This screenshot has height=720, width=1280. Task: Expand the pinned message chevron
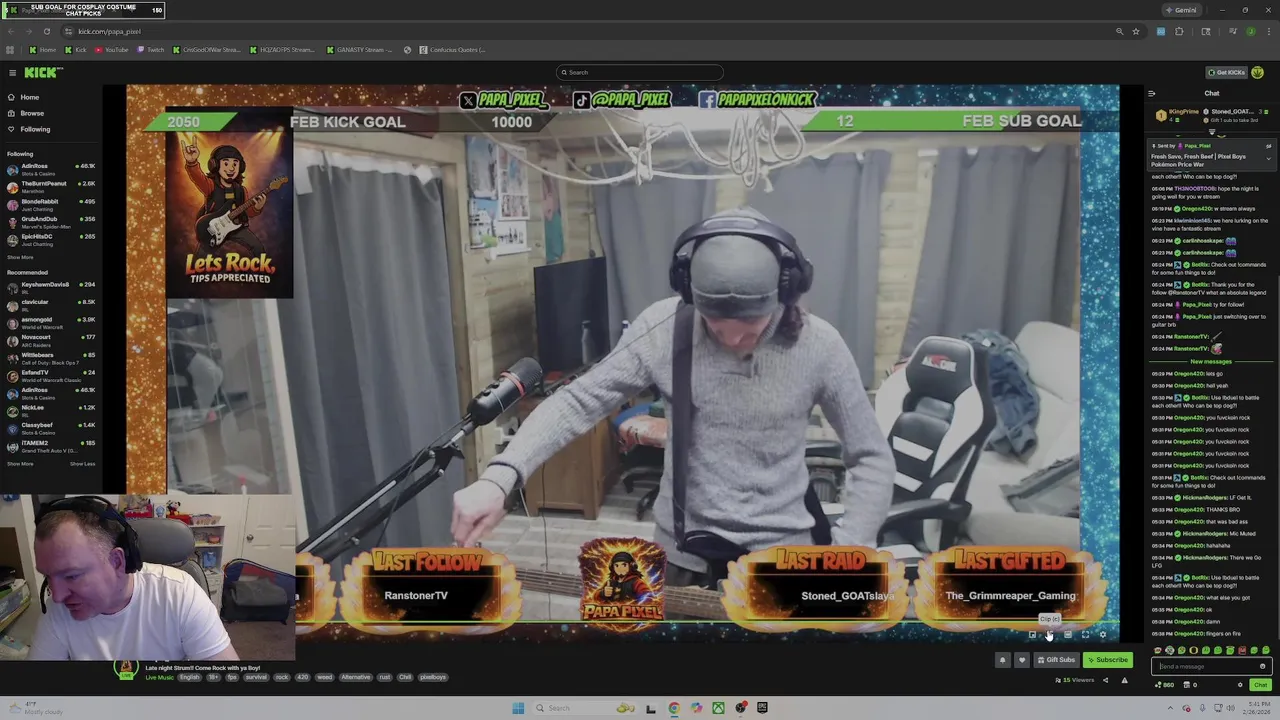1268,158
